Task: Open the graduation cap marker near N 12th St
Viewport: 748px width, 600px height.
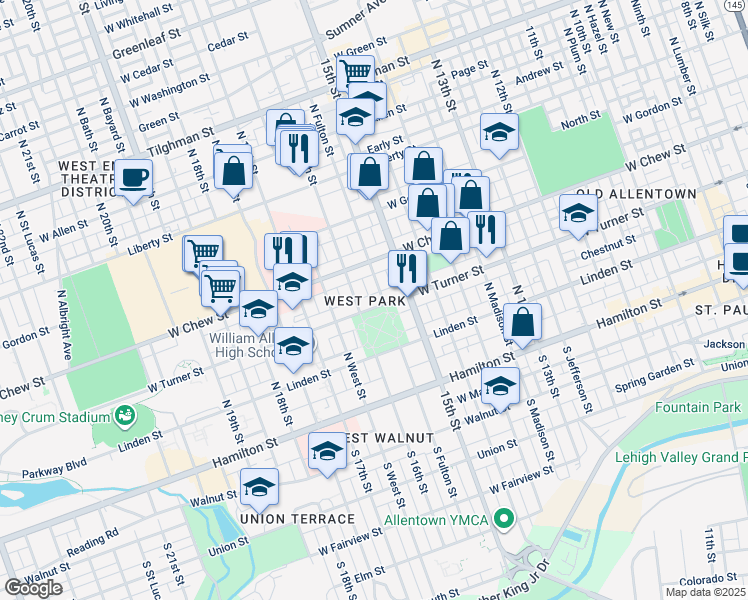Action: [x=499, y=132]
